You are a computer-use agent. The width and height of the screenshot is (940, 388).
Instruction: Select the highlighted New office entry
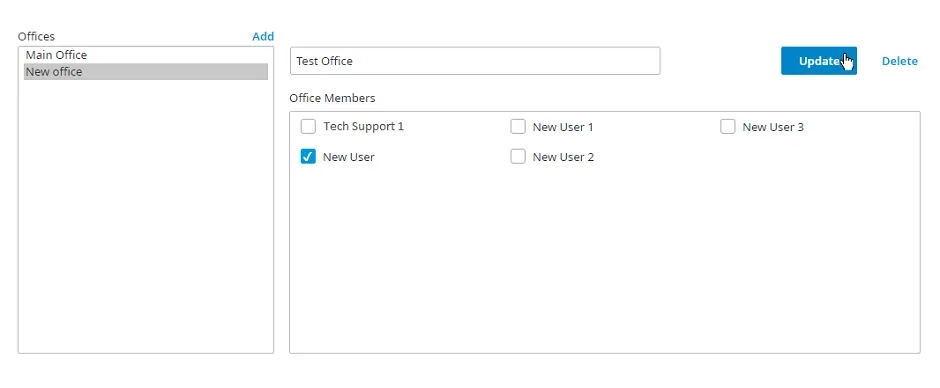pyautogui.click(x=146, y=71)
